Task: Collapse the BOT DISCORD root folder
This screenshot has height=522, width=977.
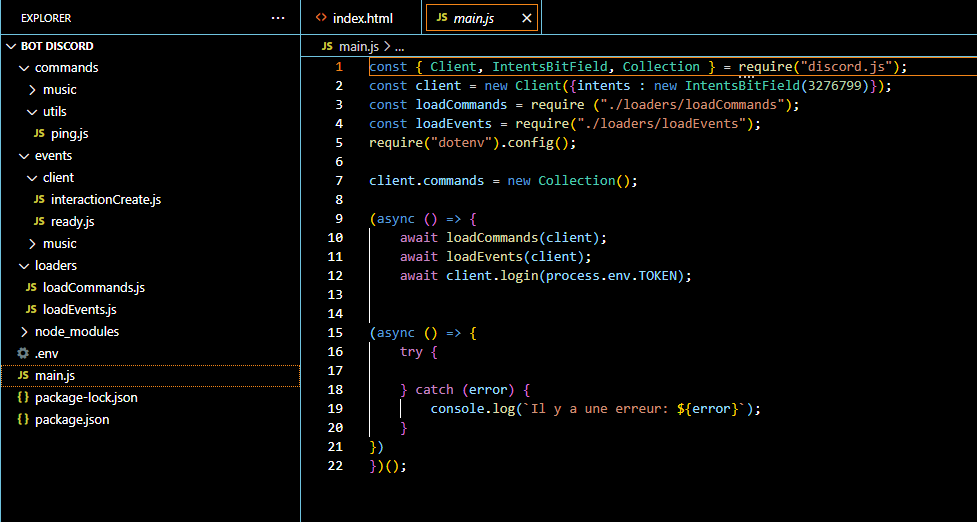Action: (11, 46)
